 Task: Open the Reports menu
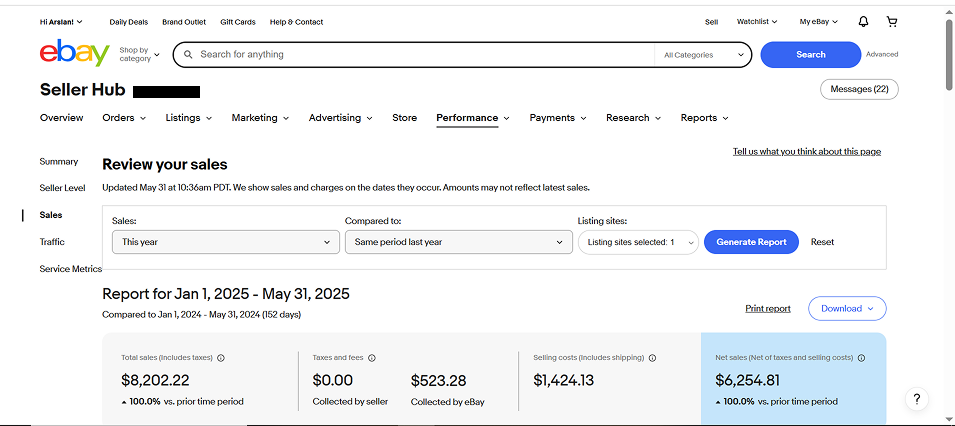click(x=705, y=118)
